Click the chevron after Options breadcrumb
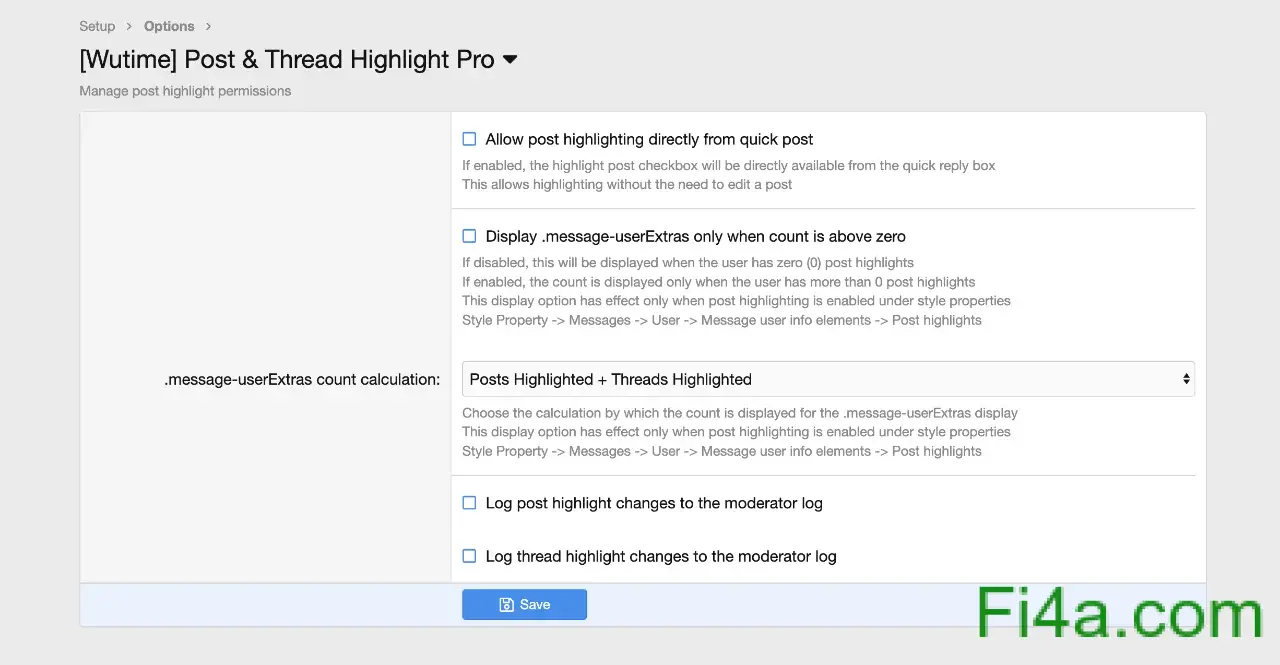 tap(208, 26)
